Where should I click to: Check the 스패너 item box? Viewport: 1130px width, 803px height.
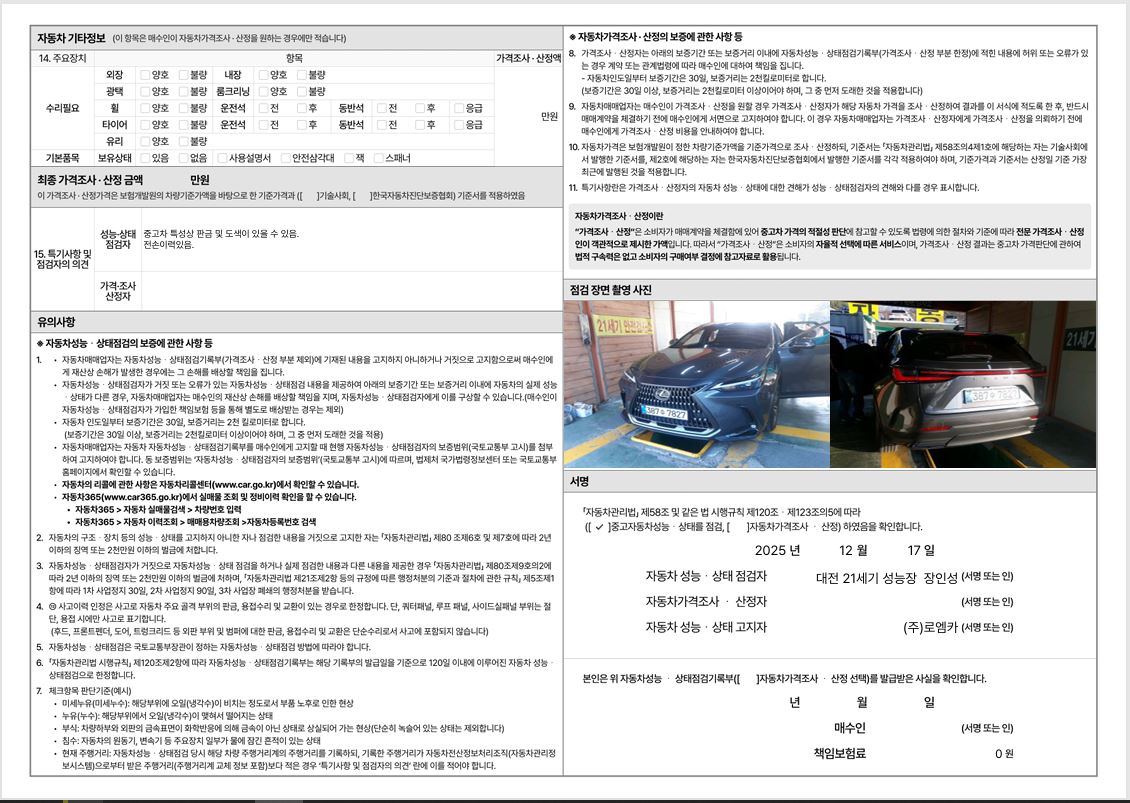pyautogui.click(x=378, y=158)
